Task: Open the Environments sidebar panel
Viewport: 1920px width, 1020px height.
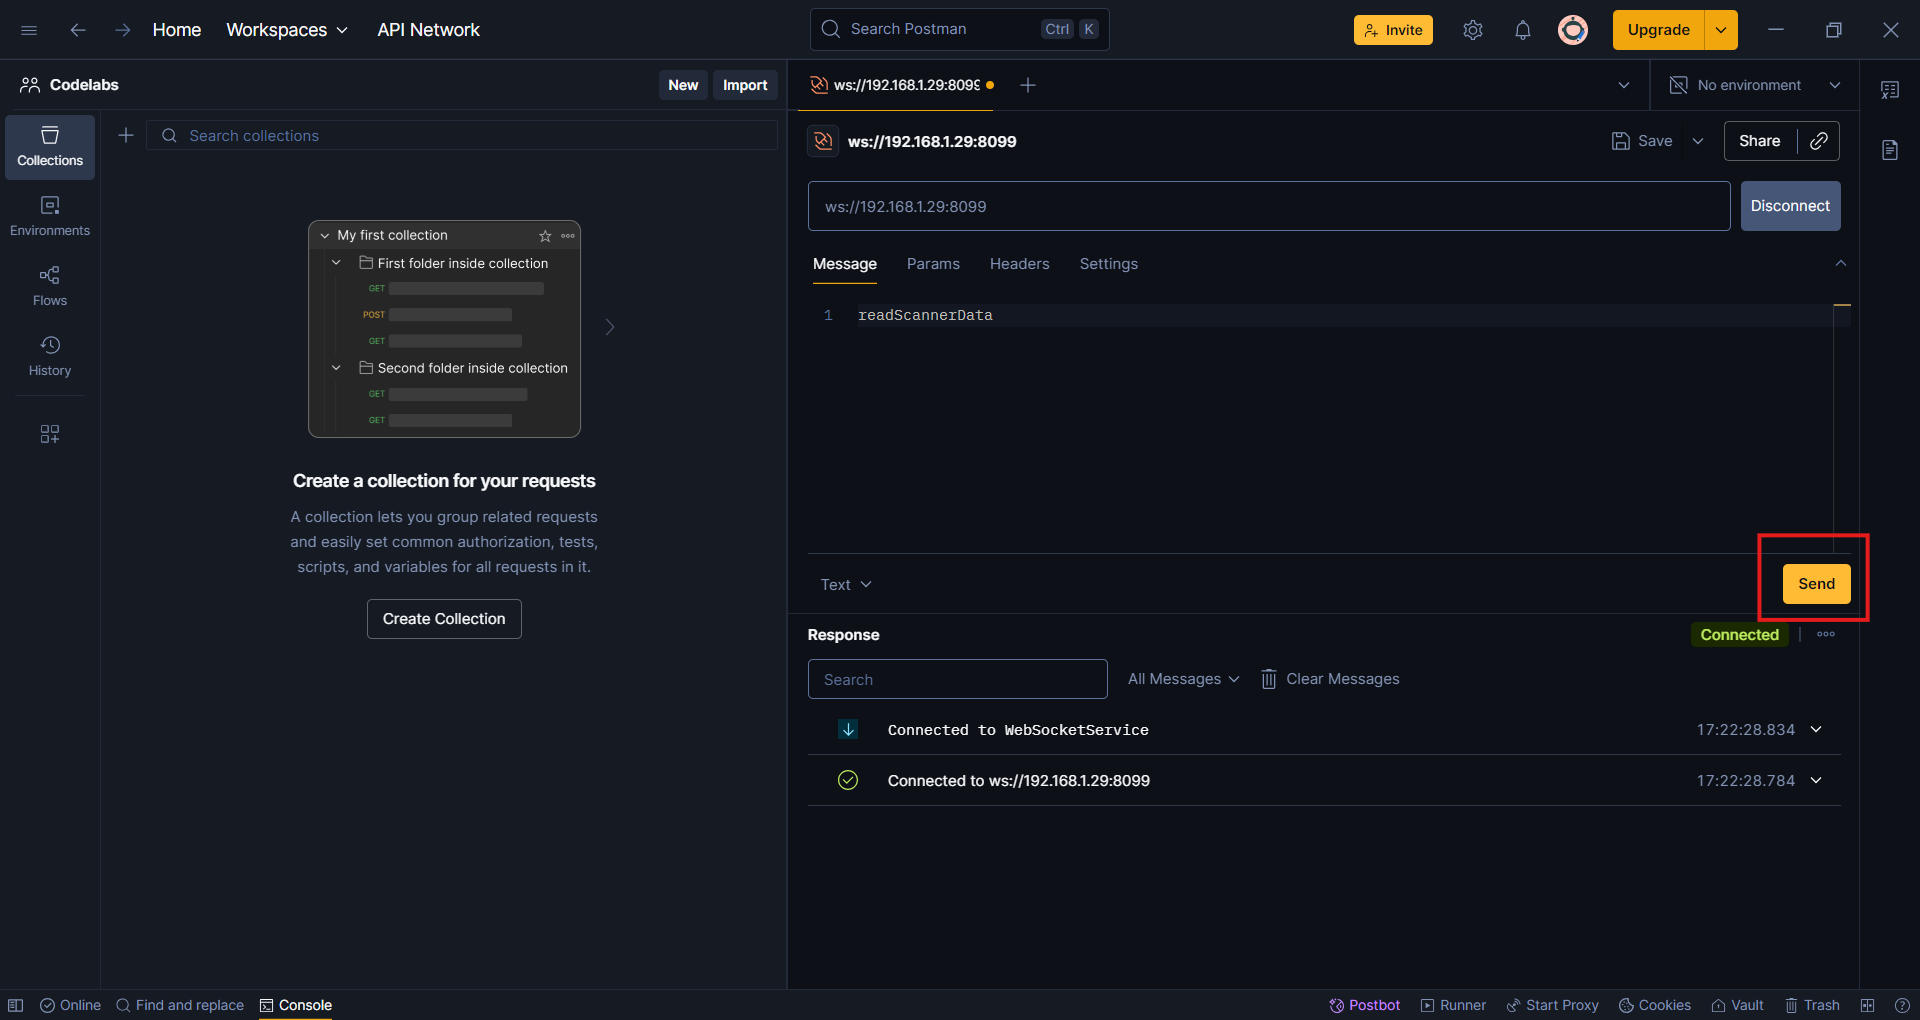Action: [x=50, y=216]
